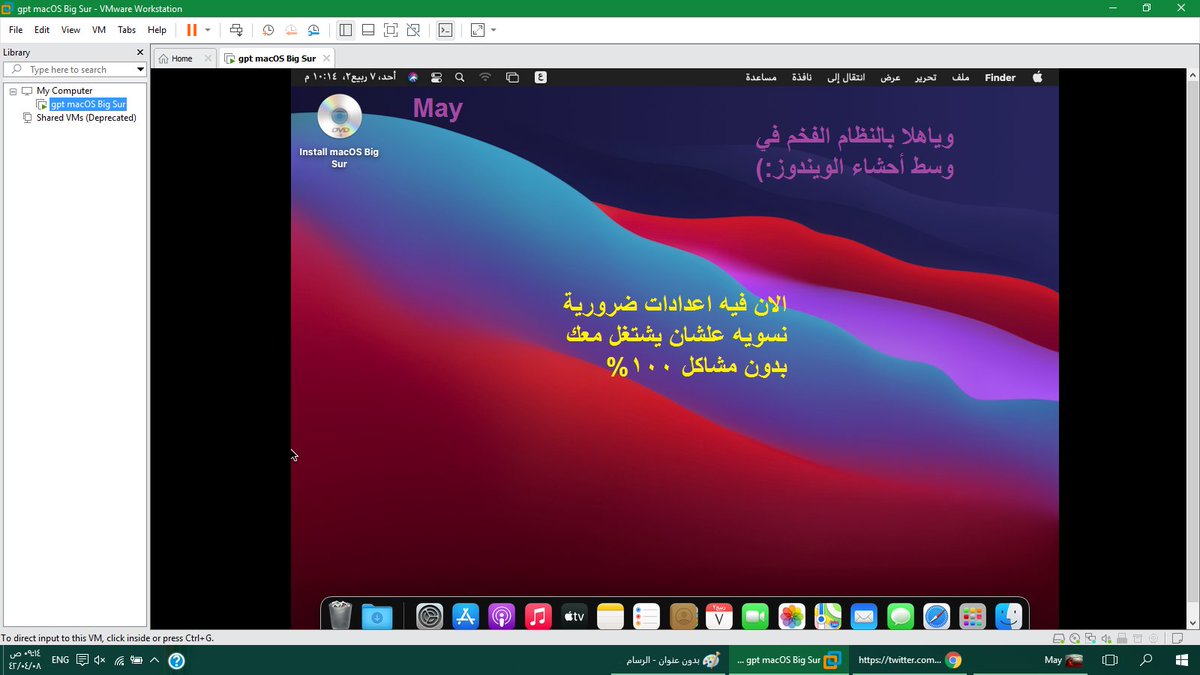Open the VM menu
1200x675 pixels.
click(x=99, y=30)
